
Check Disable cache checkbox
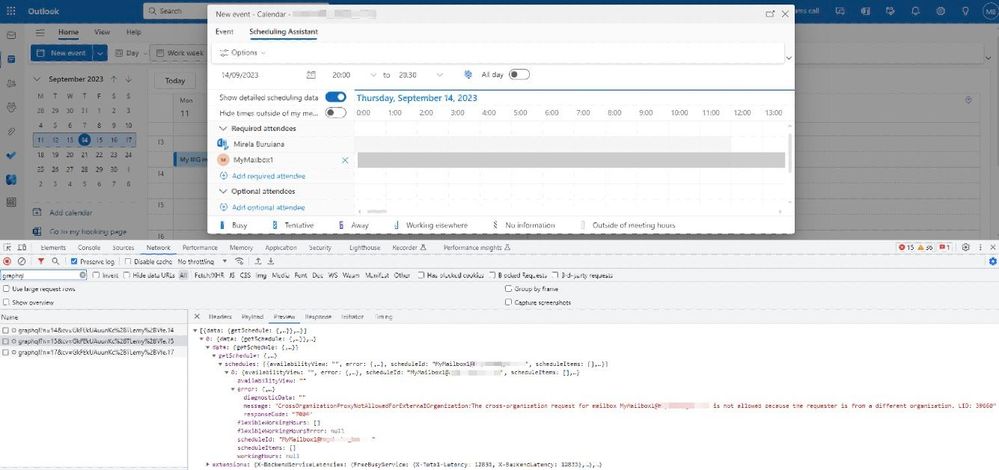click(128, 261)
